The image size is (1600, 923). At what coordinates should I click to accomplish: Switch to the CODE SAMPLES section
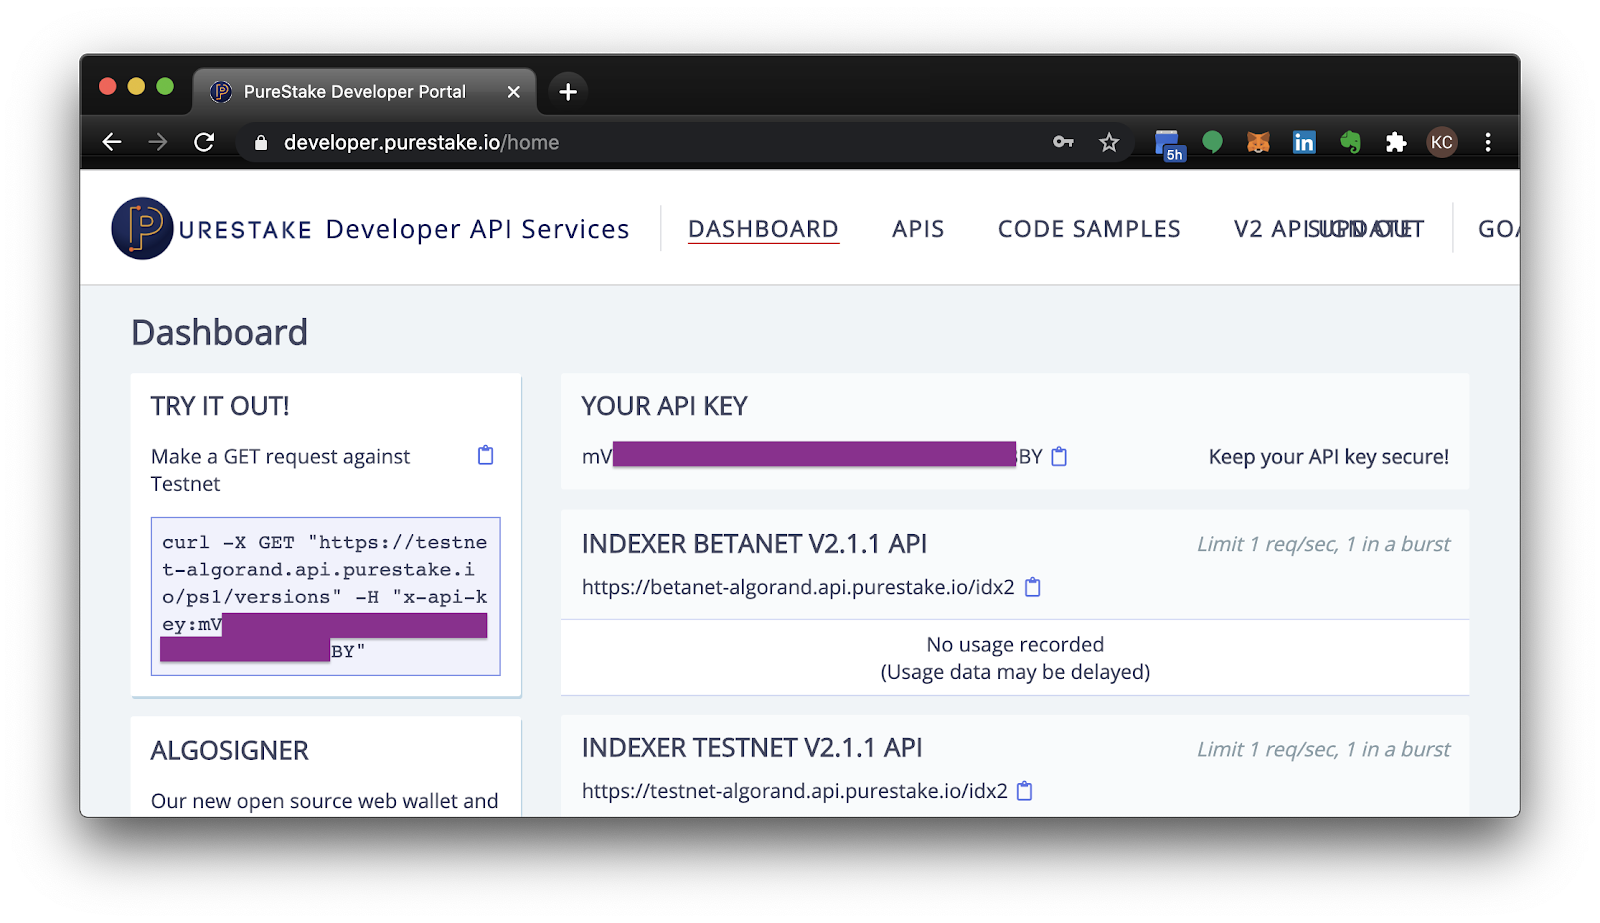point(1088,228)
